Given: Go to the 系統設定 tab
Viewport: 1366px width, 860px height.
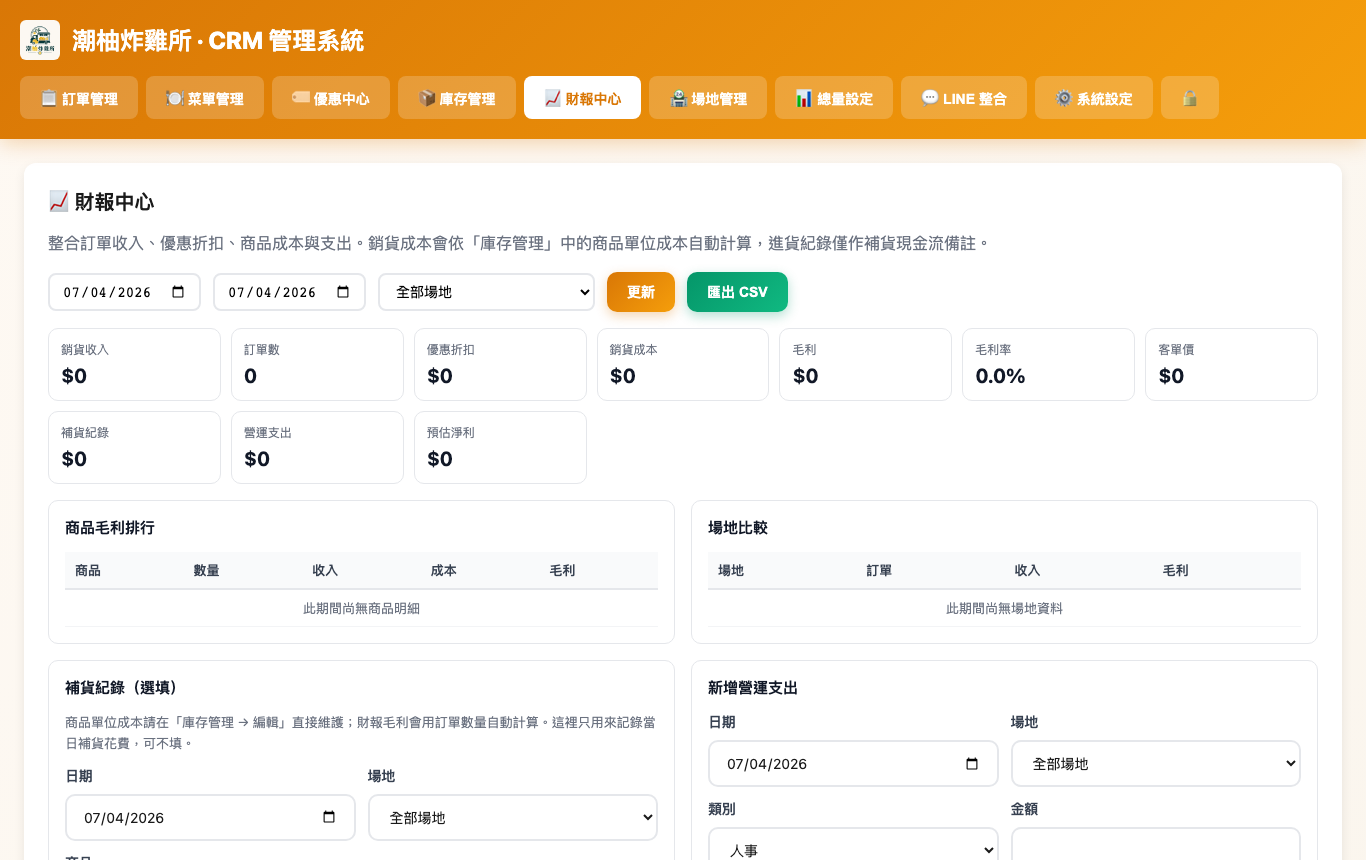Looking at the screenshot, I should pos(1094,98).
